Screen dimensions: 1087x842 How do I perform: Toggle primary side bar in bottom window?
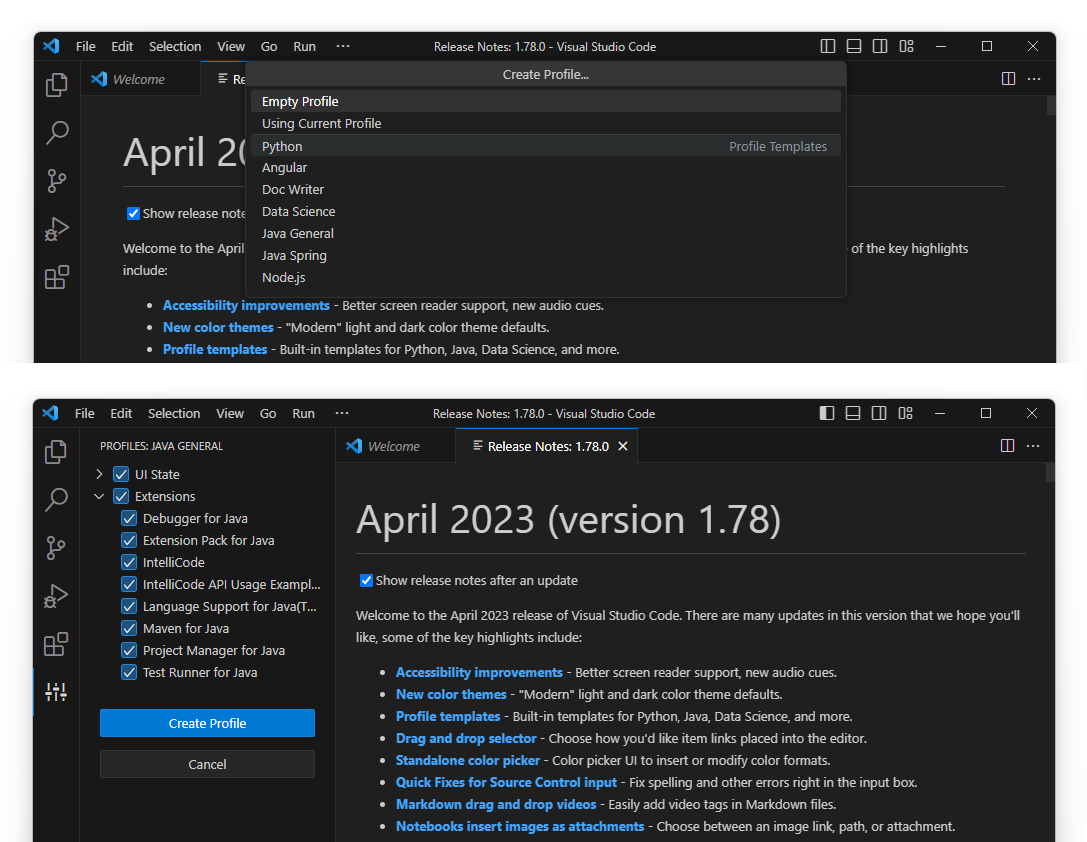coord(826,414)
